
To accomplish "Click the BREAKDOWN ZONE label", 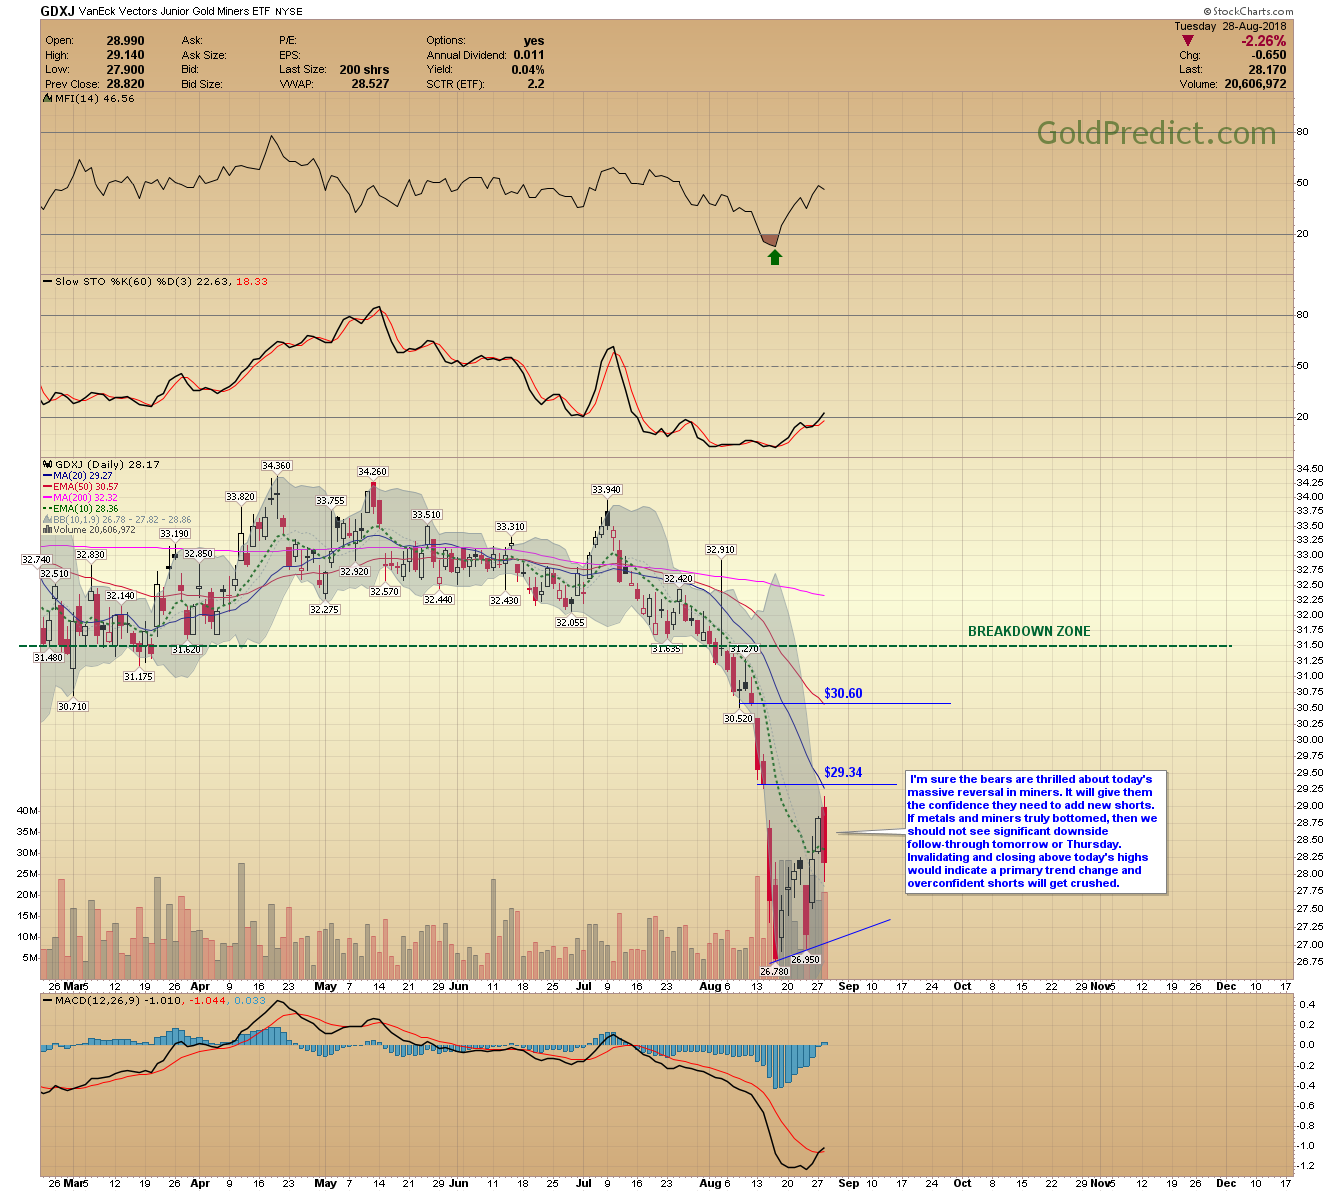I will 1029,631.
